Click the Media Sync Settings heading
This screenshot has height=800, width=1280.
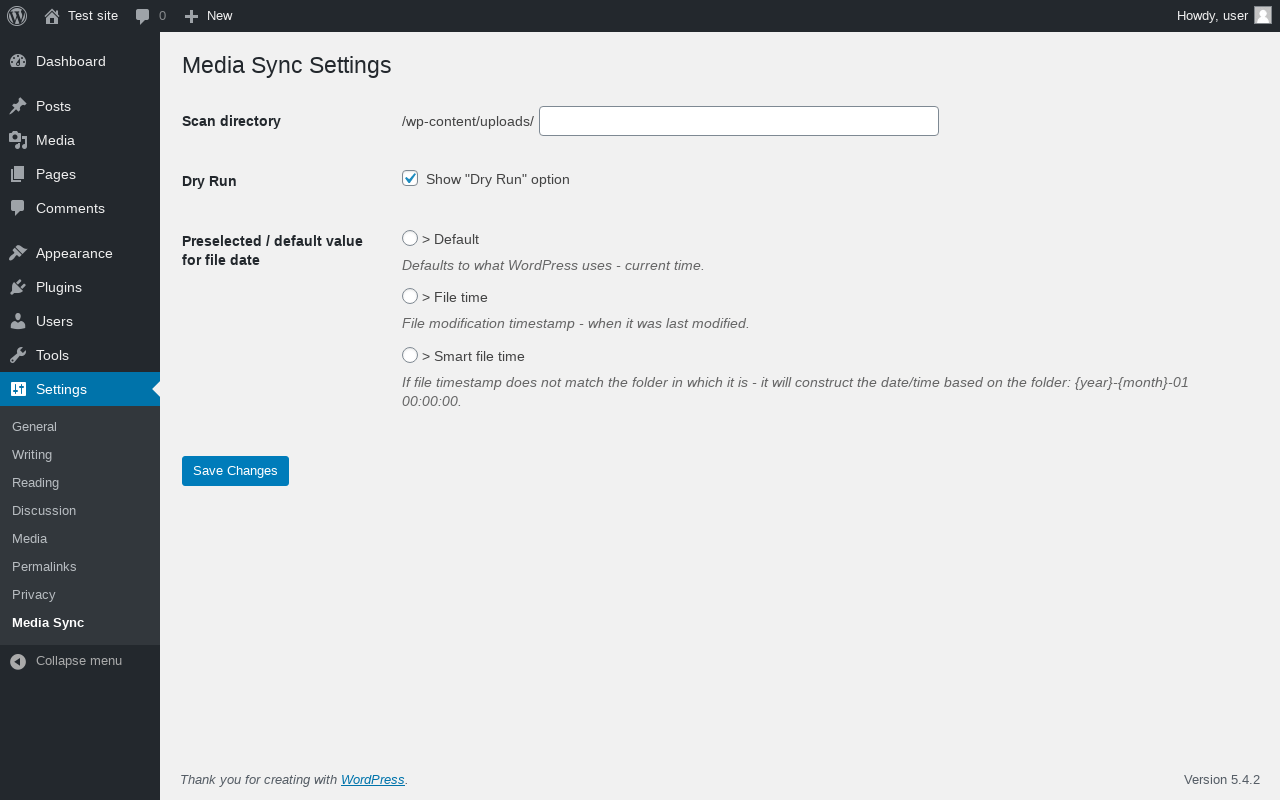click(286, 65)
